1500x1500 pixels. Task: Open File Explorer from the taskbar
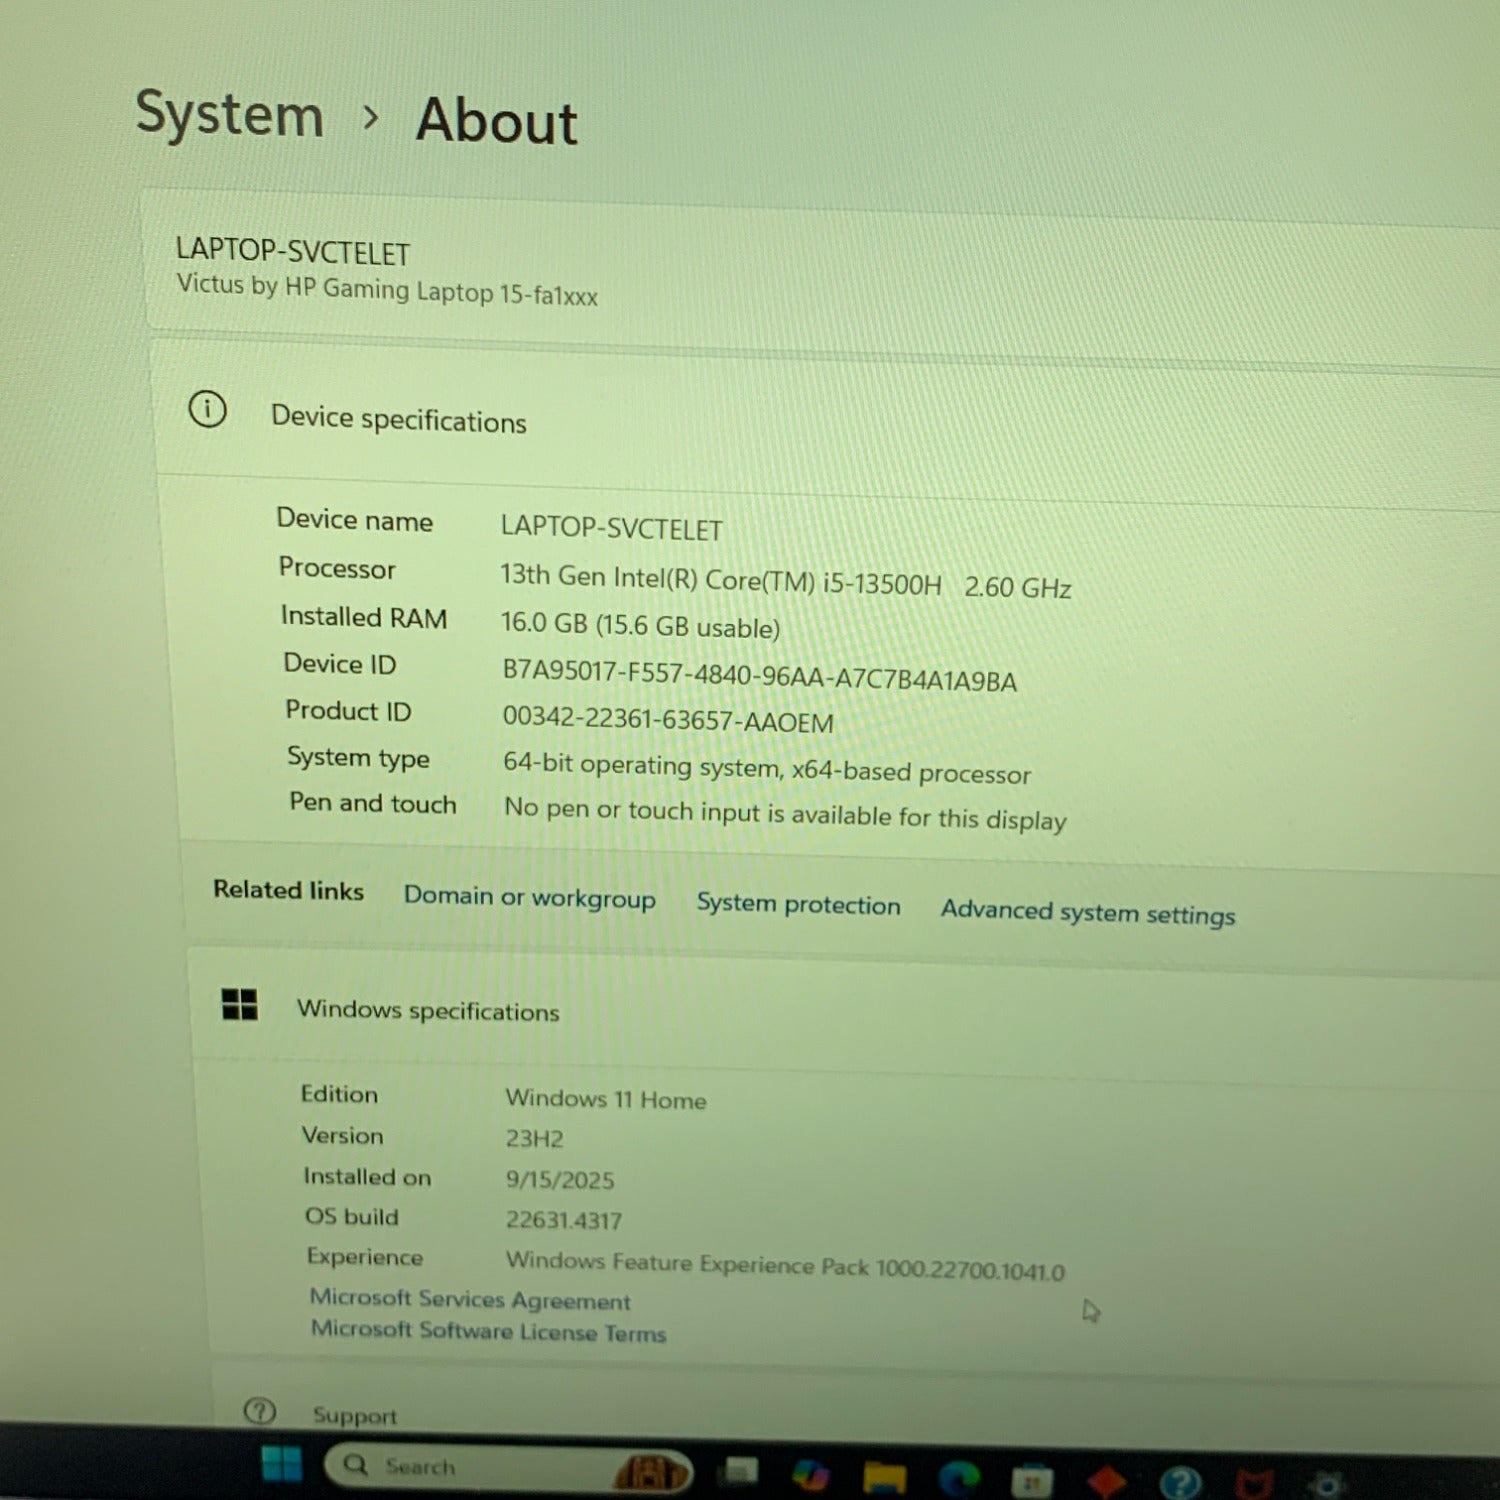pyautogui.click(x=884, y=1476)
